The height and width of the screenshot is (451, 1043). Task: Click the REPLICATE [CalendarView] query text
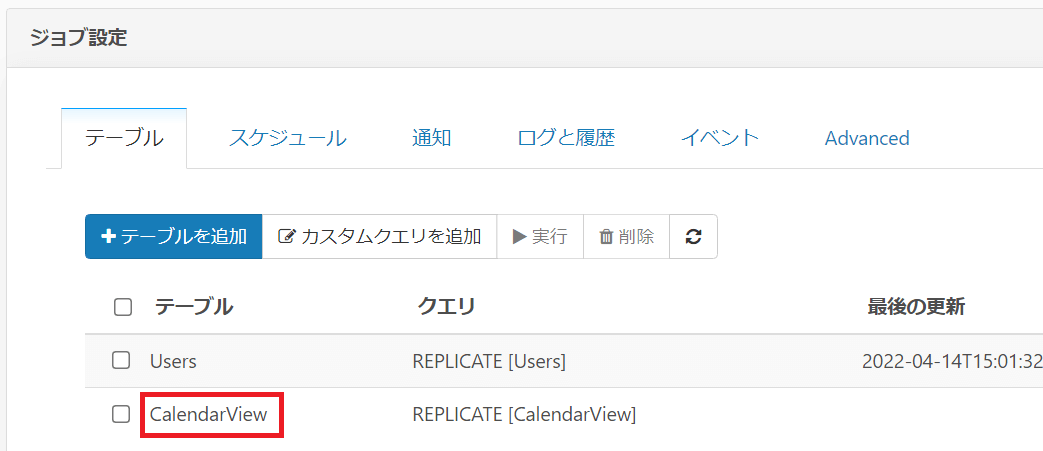pyautogui.click(x=524, y=413)
